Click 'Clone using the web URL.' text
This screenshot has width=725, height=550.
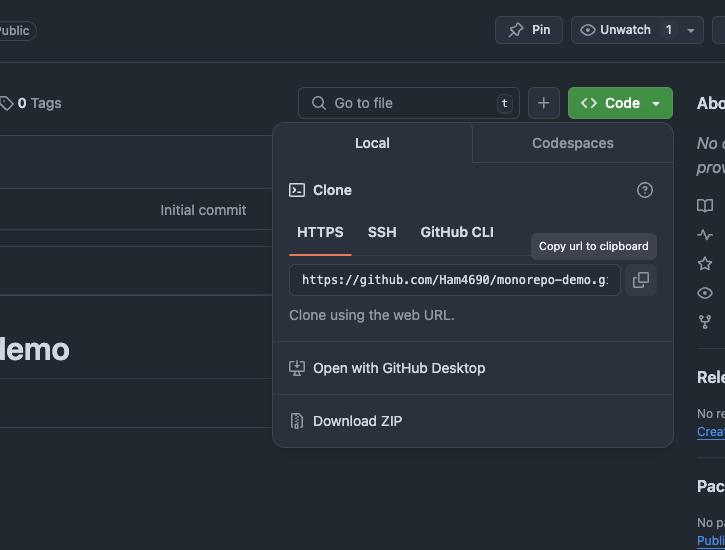(372, 315)
